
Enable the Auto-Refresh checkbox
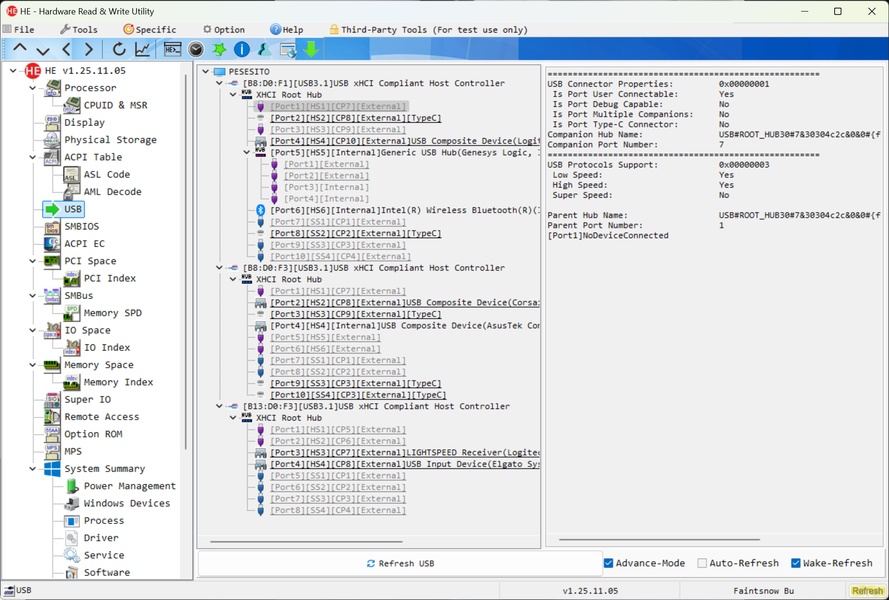pos(702,563)
